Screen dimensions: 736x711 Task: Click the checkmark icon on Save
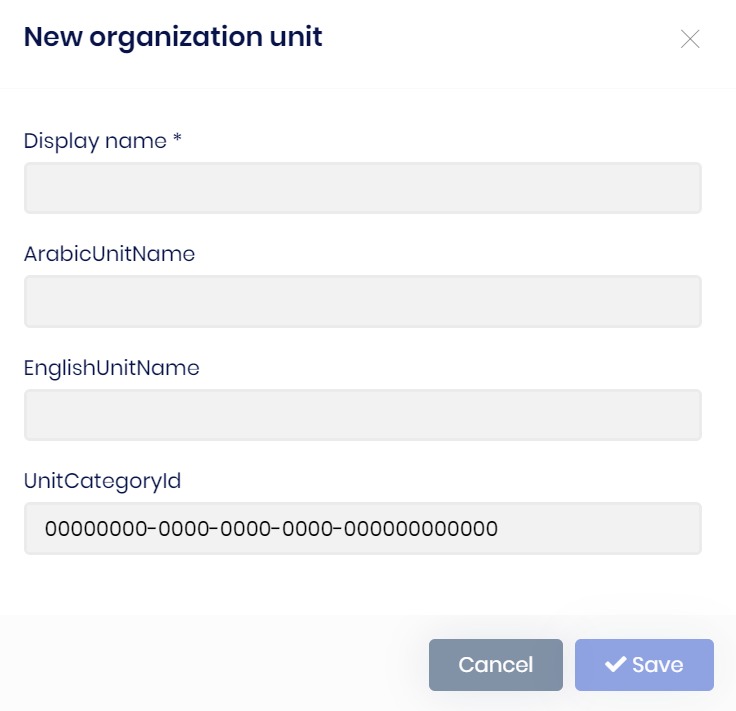tap(616, 665)
